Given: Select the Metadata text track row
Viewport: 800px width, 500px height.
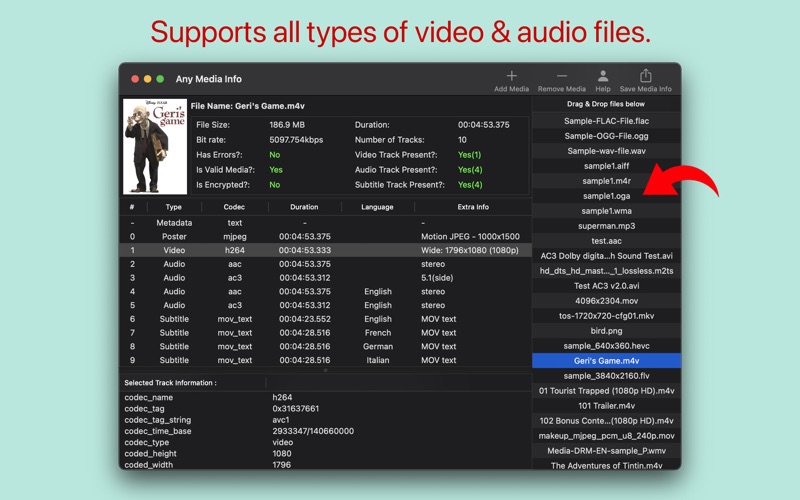Looking at the screenshot, I should click(326, 223).
